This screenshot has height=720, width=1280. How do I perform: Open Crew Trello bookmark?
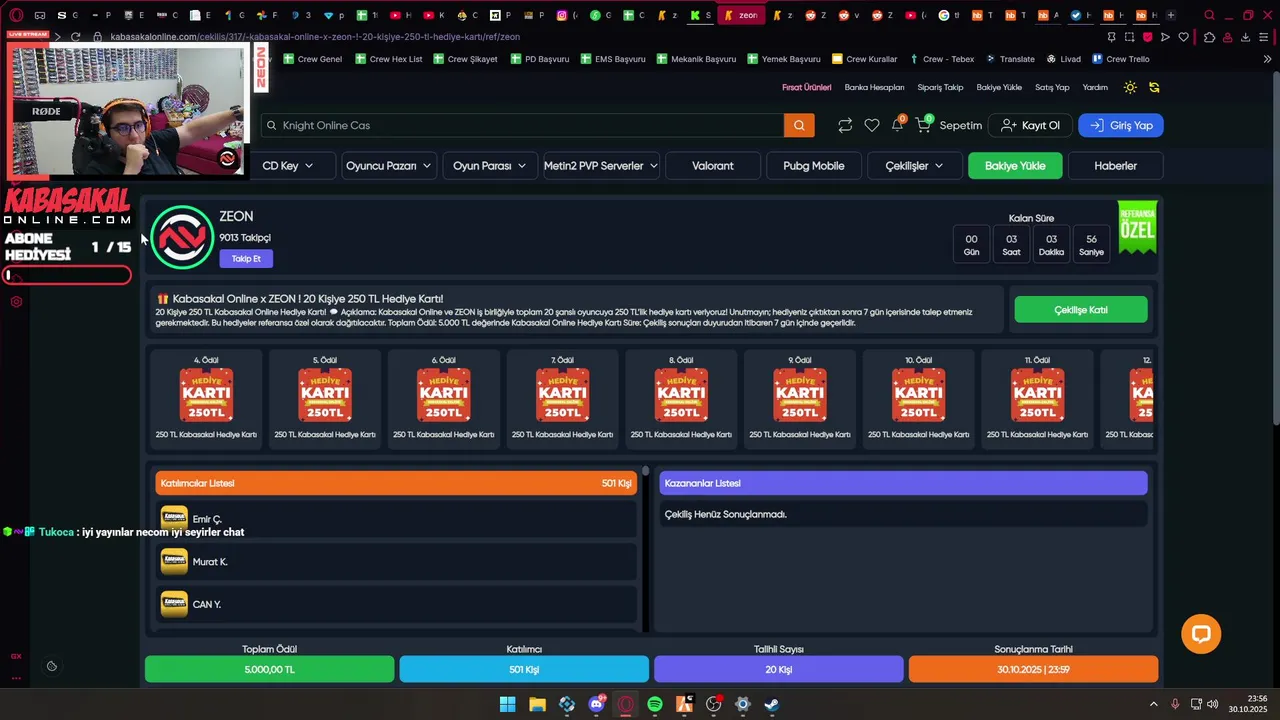point(1120,59)
